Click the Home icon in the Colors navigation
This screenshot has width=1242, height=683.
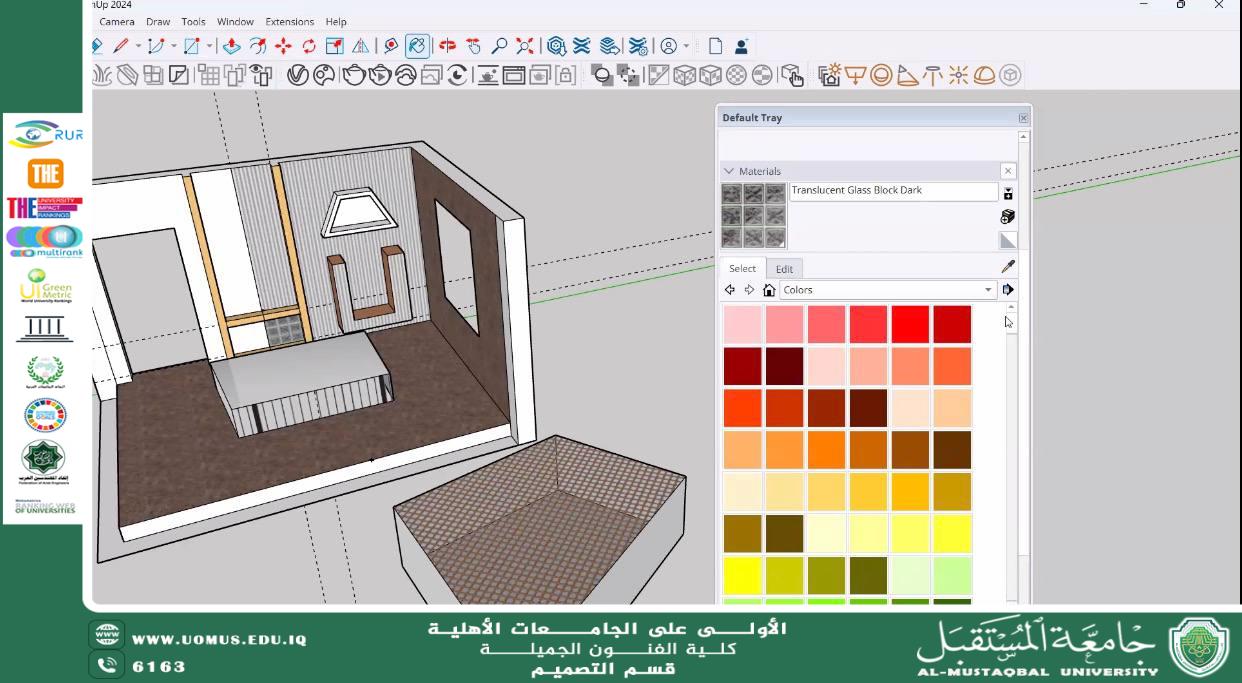click(768, 289)
